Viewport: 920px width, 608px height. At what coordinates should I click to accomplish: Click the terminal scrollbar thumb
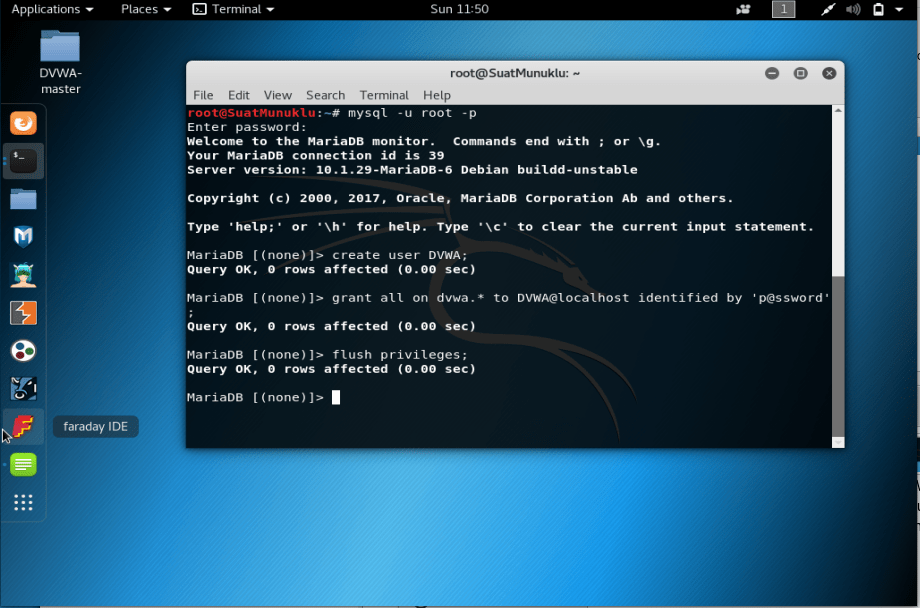(x=838, y=357)
